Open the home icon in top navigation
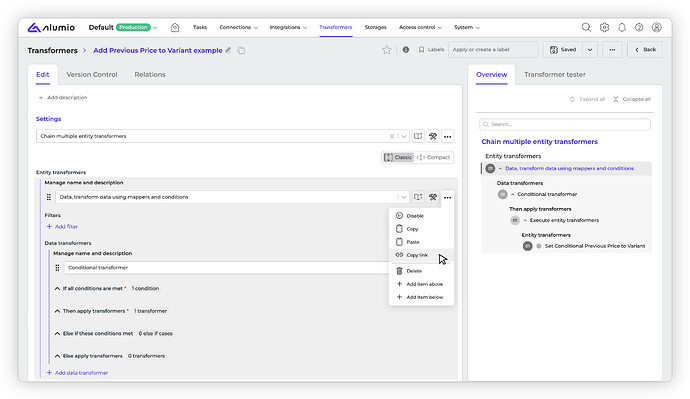 click(175, 27)
